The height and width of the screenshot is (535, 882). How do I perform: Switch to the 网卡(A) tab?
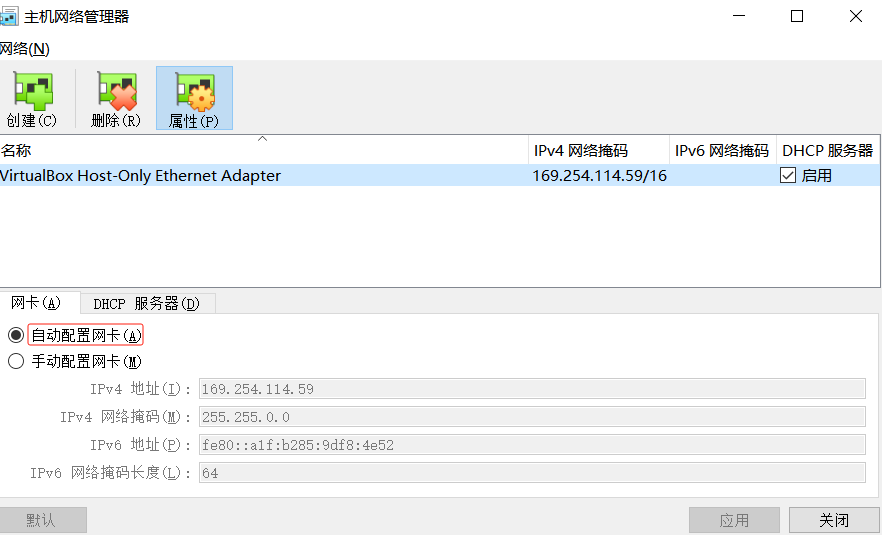[36, 303]
